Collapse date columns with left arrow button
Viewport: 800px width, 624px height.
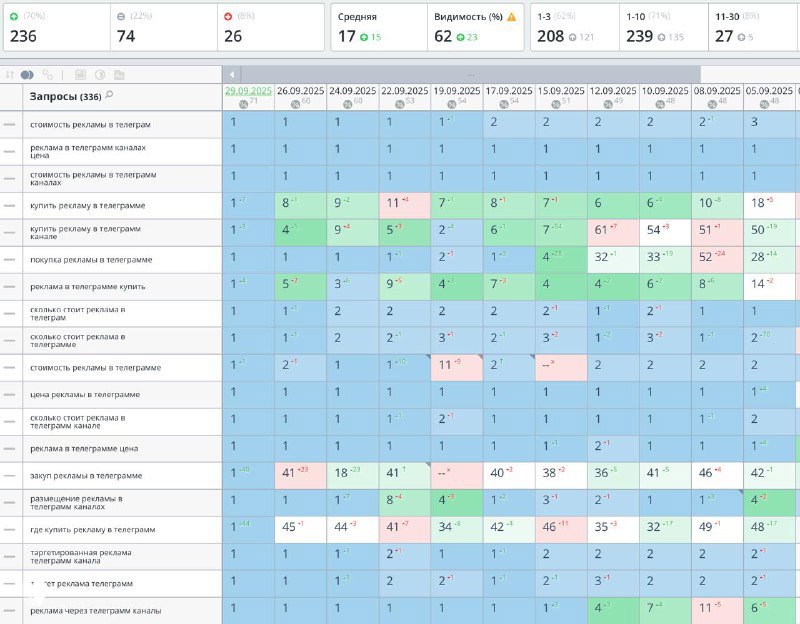click(x=232, y=74)
